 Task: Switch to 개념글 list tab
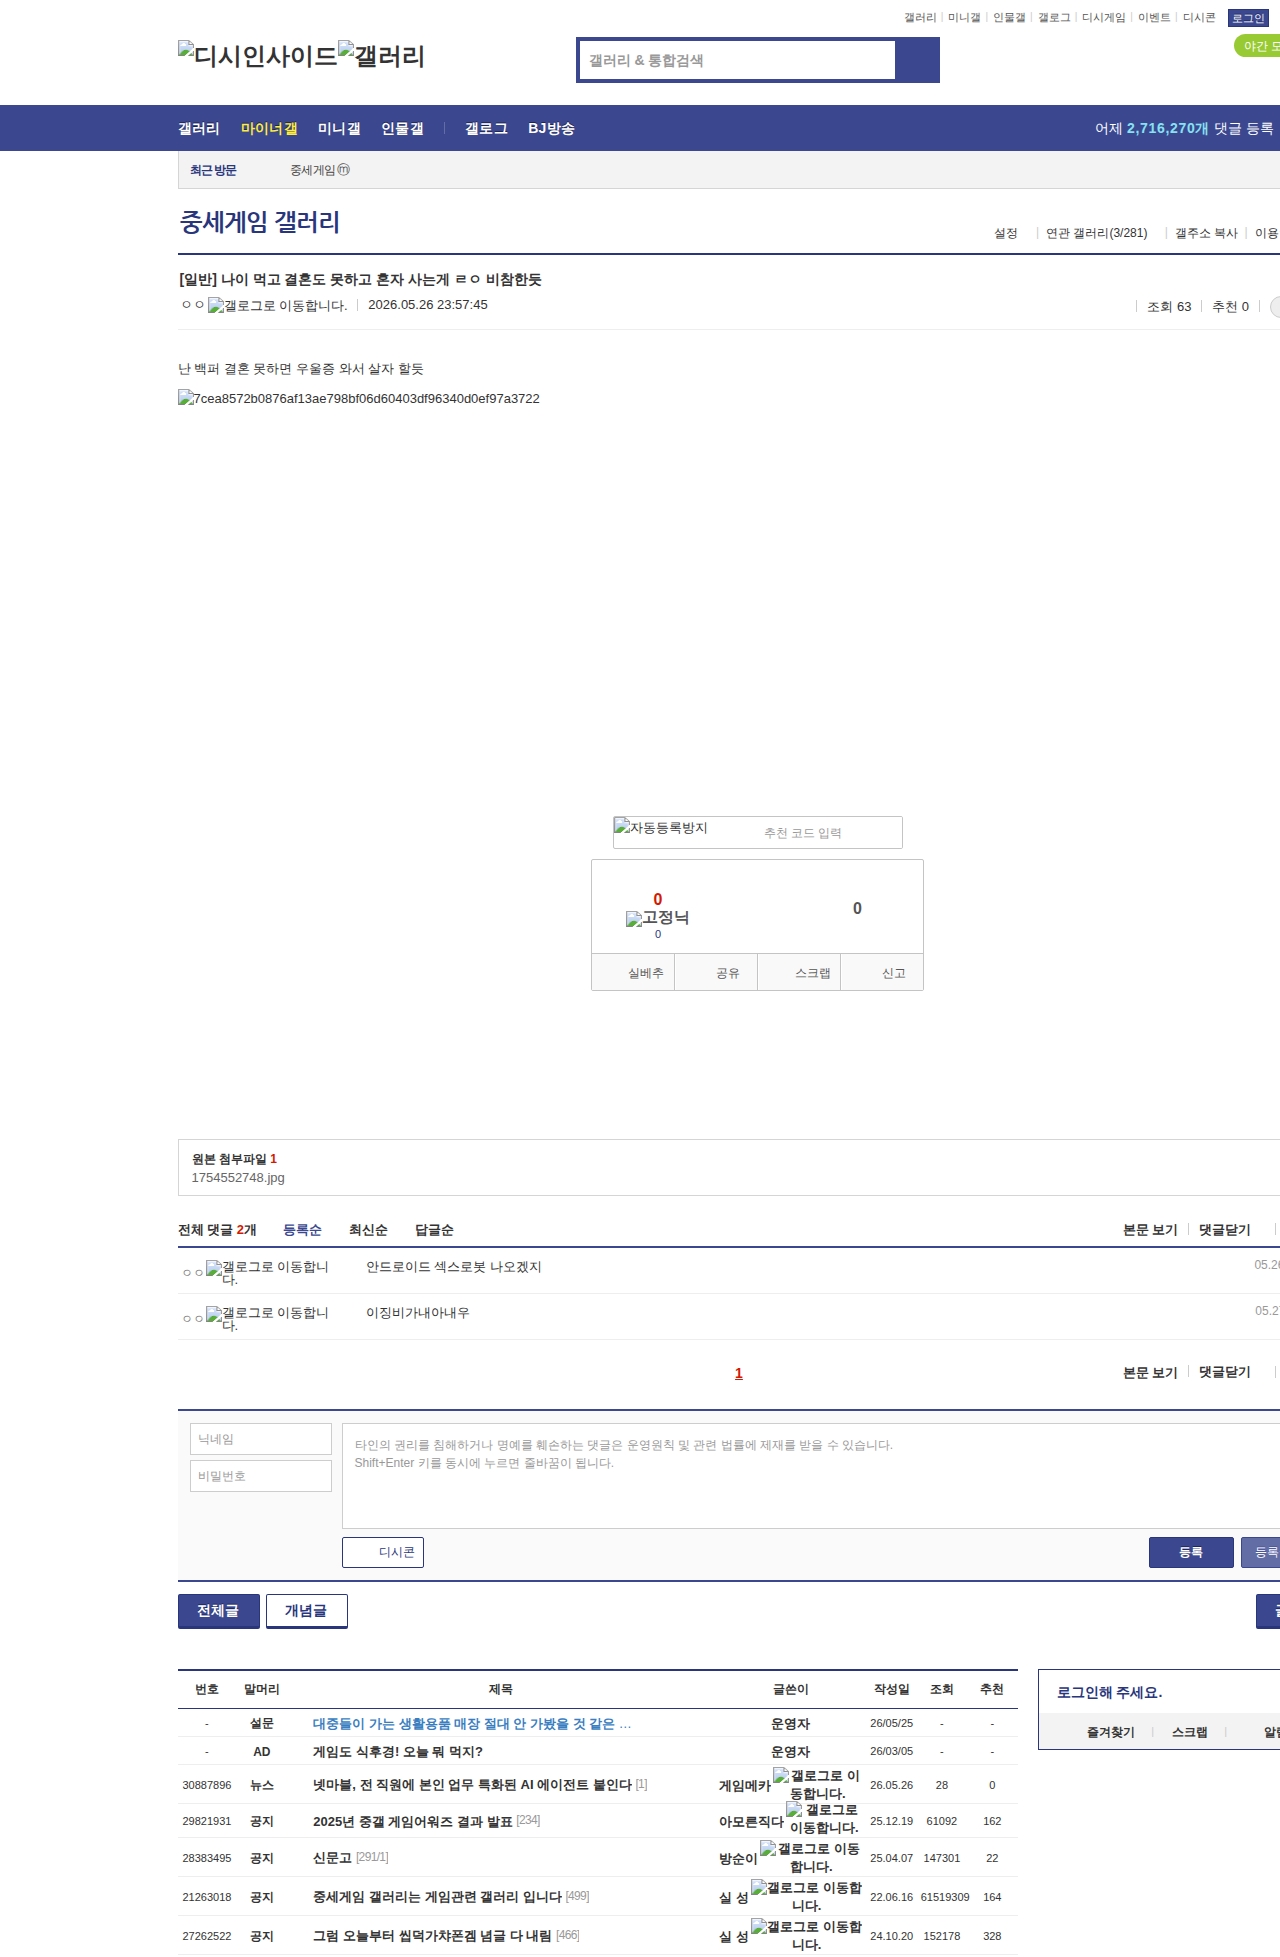tap(306, 1611)
